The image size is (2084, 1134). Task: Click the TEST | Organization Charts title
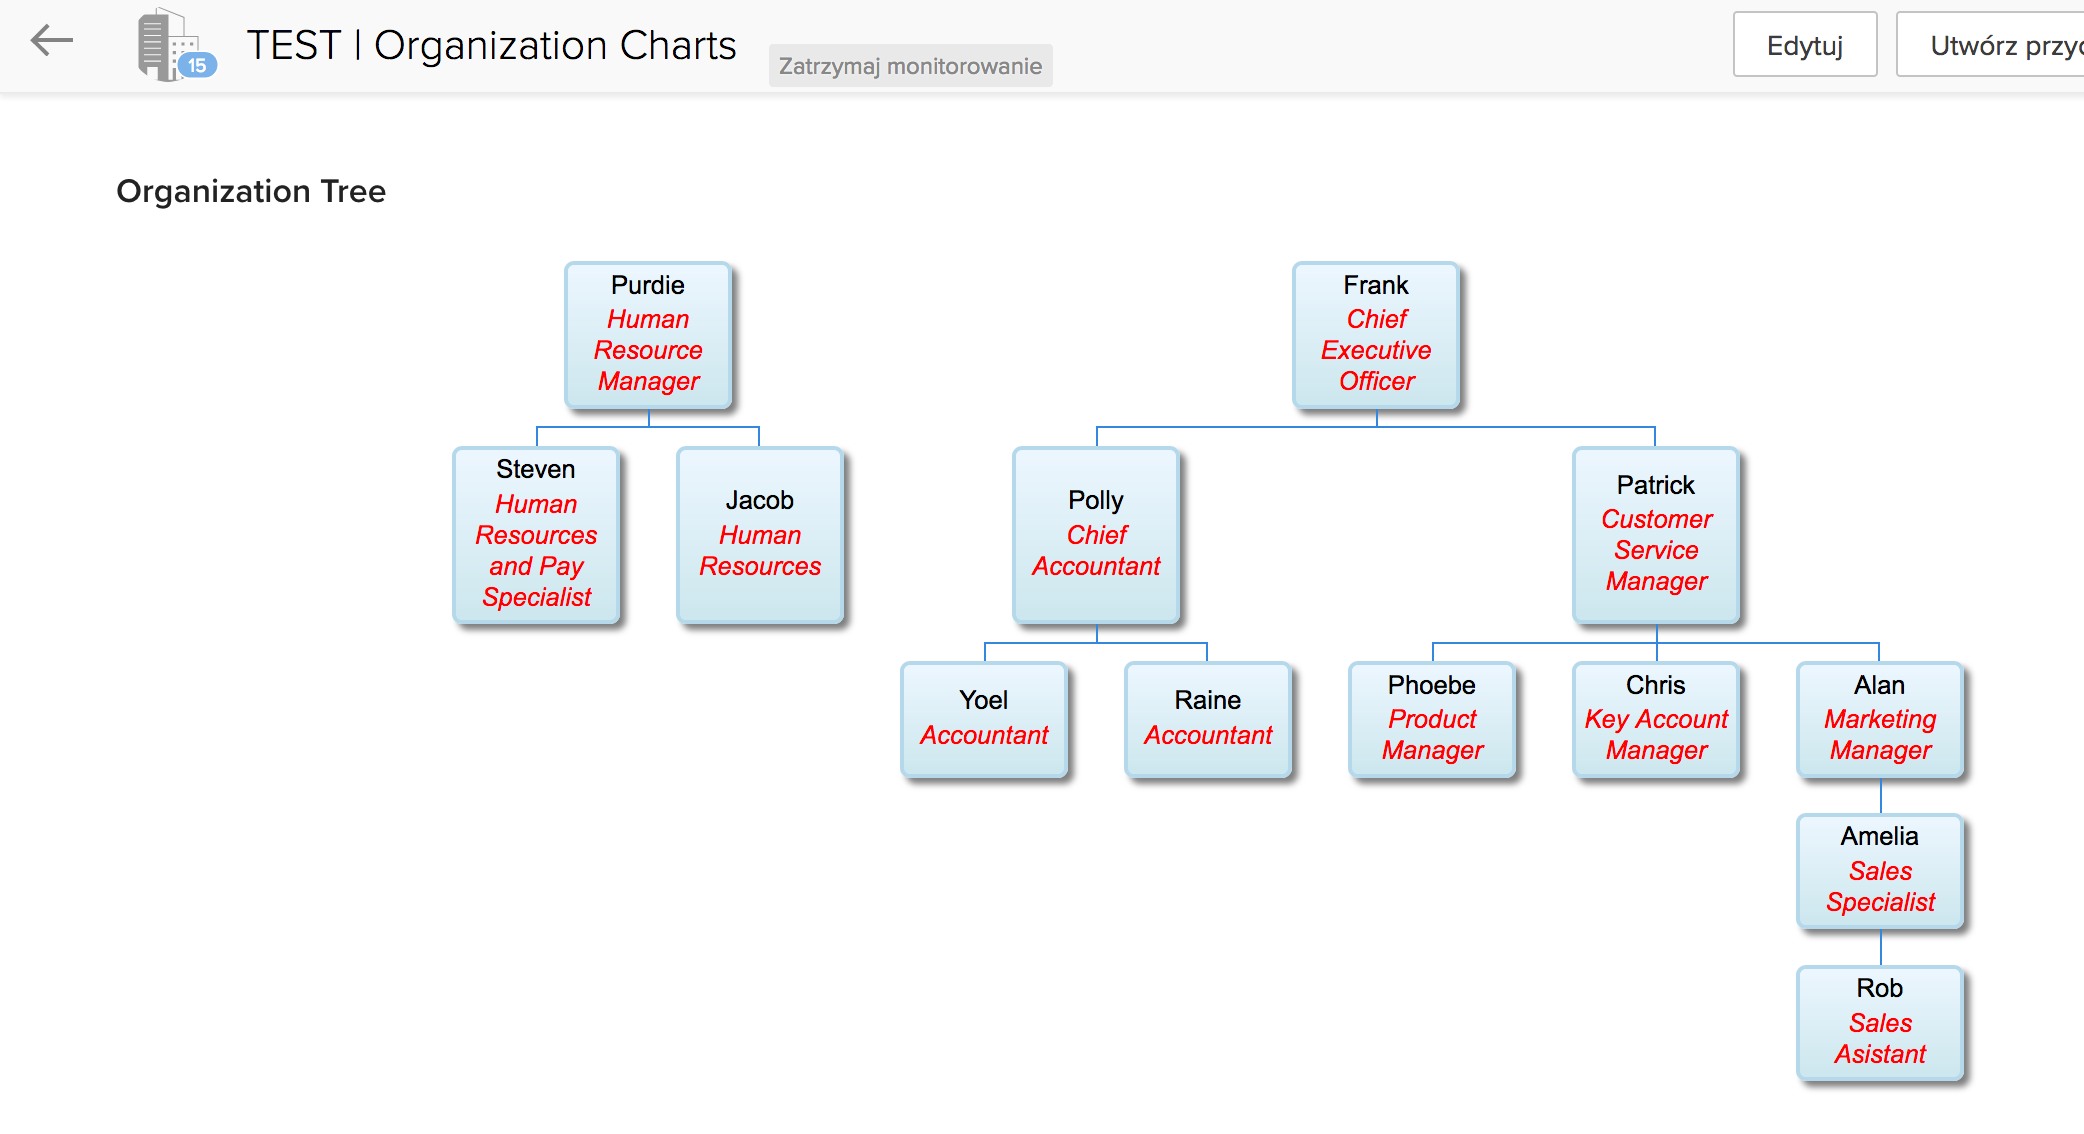pos(491,45)
